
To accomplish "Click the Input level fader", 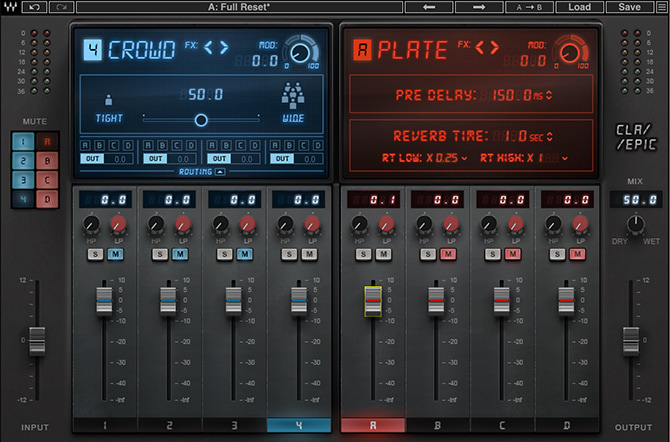I will pyautogui.click(x=37, y=341).
